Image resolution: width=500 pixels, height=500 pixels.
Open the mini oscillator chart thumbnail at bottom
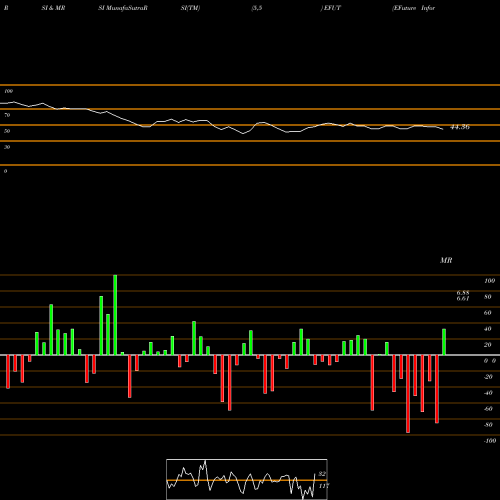click(247, 479)
